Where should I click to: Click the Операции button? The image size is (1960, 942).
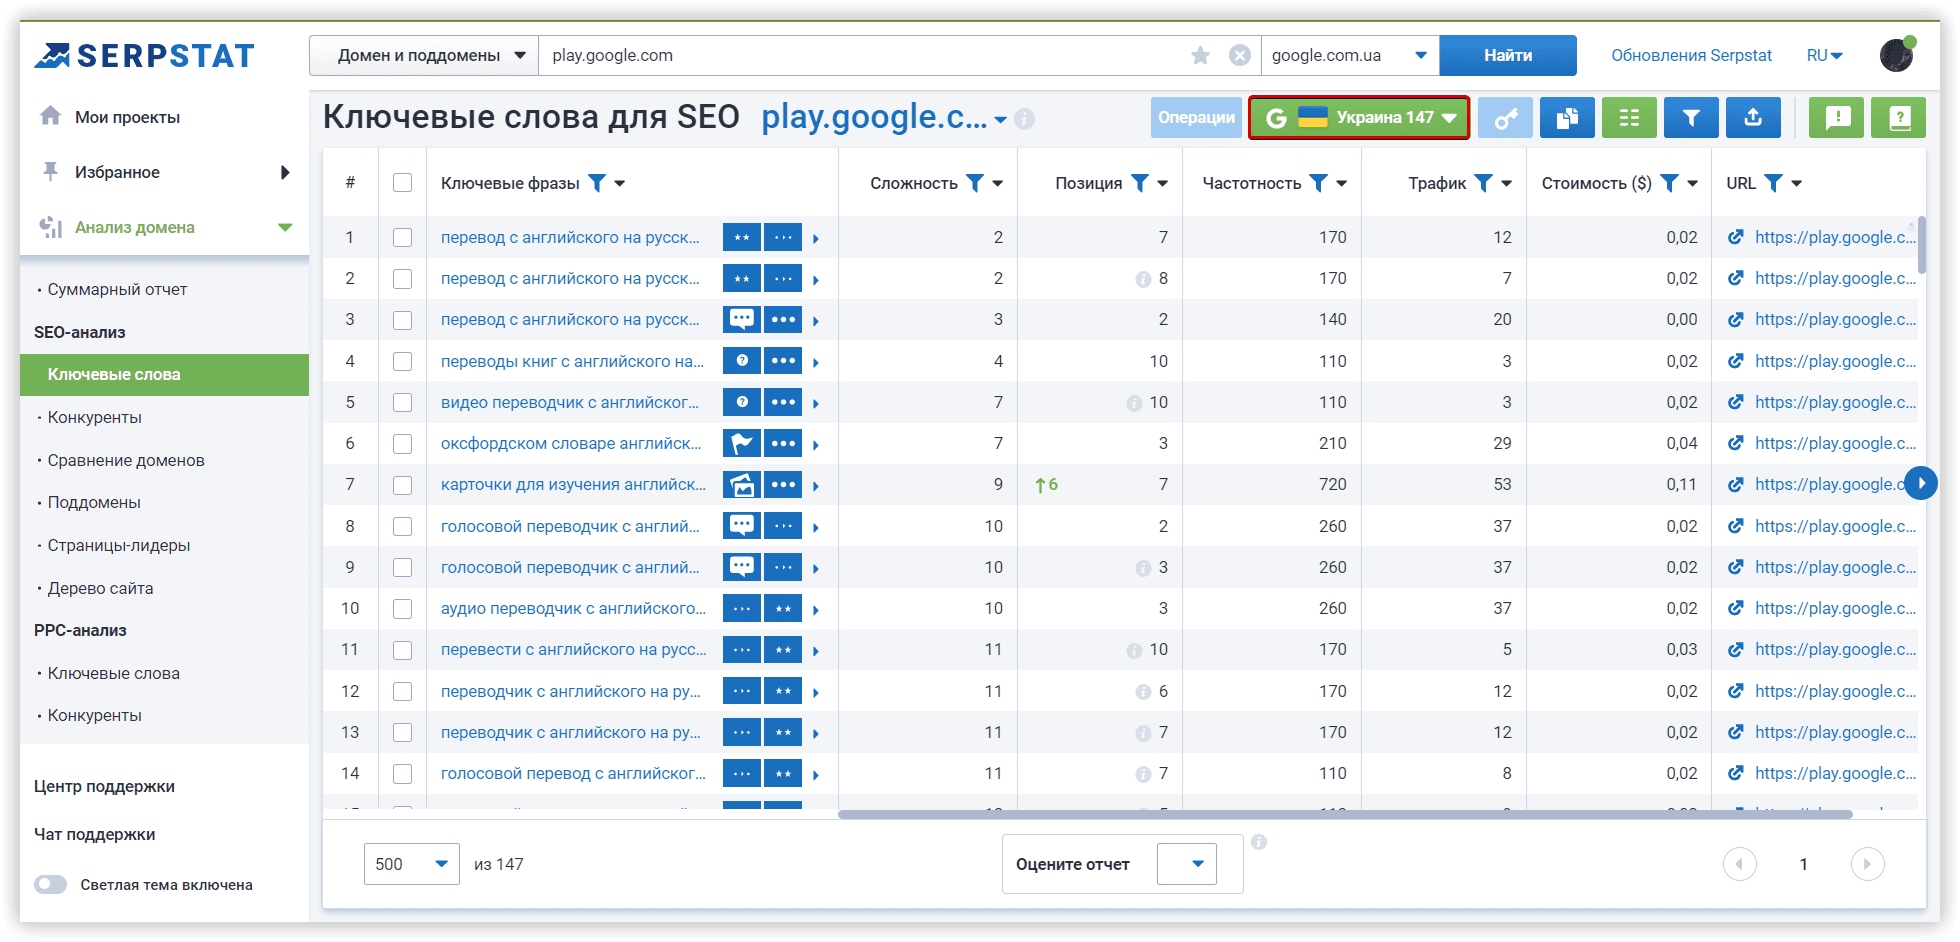[1196, 118]
